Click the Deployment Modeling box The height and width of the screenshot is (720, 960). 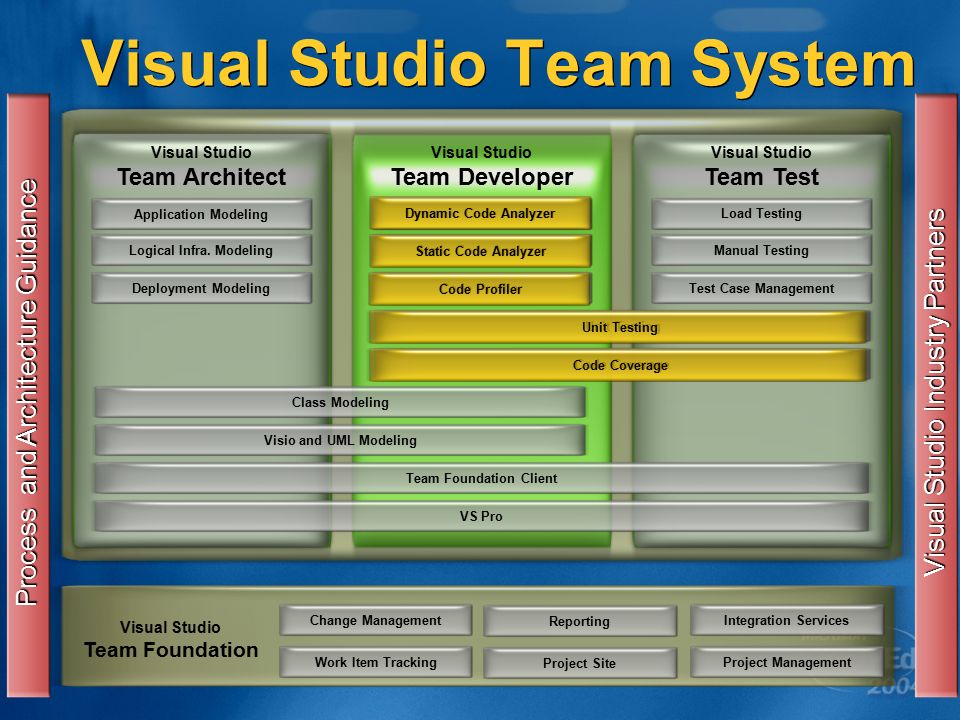click(x=201, y=288)
